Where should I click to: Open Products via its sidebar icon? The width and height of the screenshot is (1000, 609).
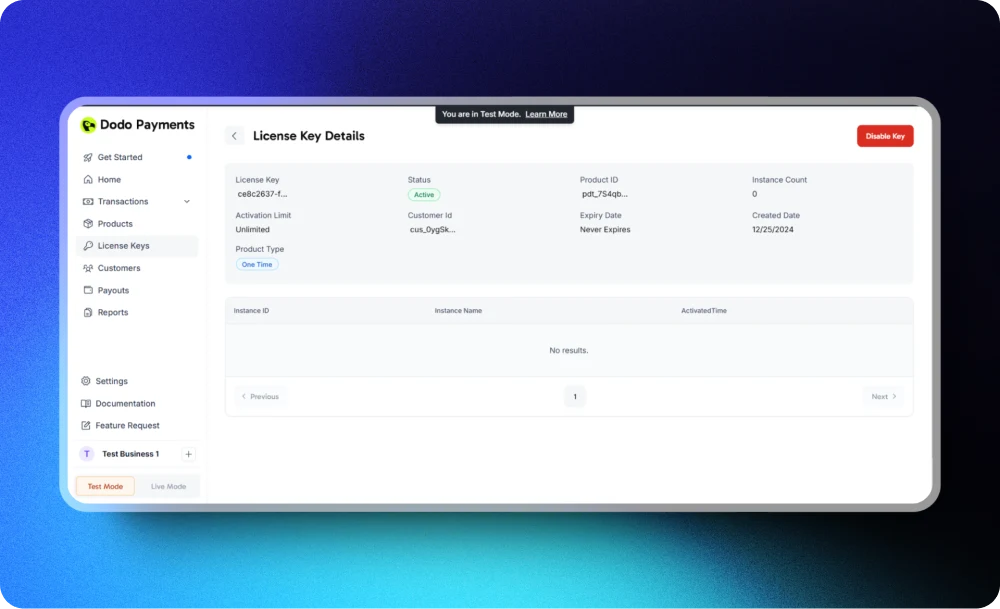click(87, 223)
